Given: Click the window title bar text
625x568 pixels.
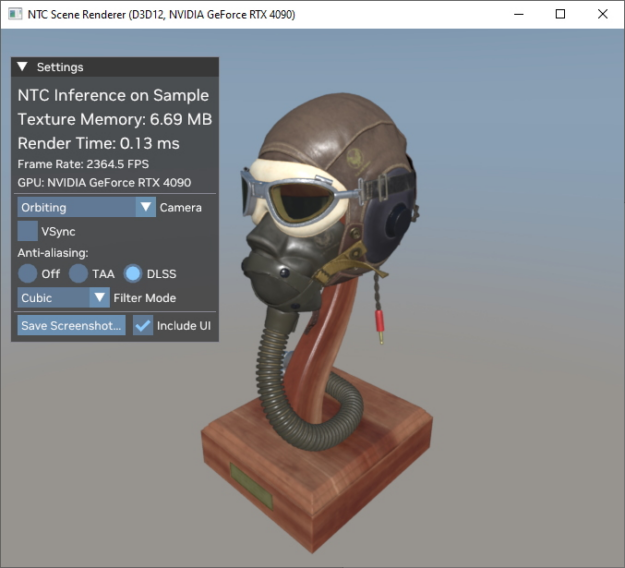Looking at the screenshot, I should (x=160, y=15).
